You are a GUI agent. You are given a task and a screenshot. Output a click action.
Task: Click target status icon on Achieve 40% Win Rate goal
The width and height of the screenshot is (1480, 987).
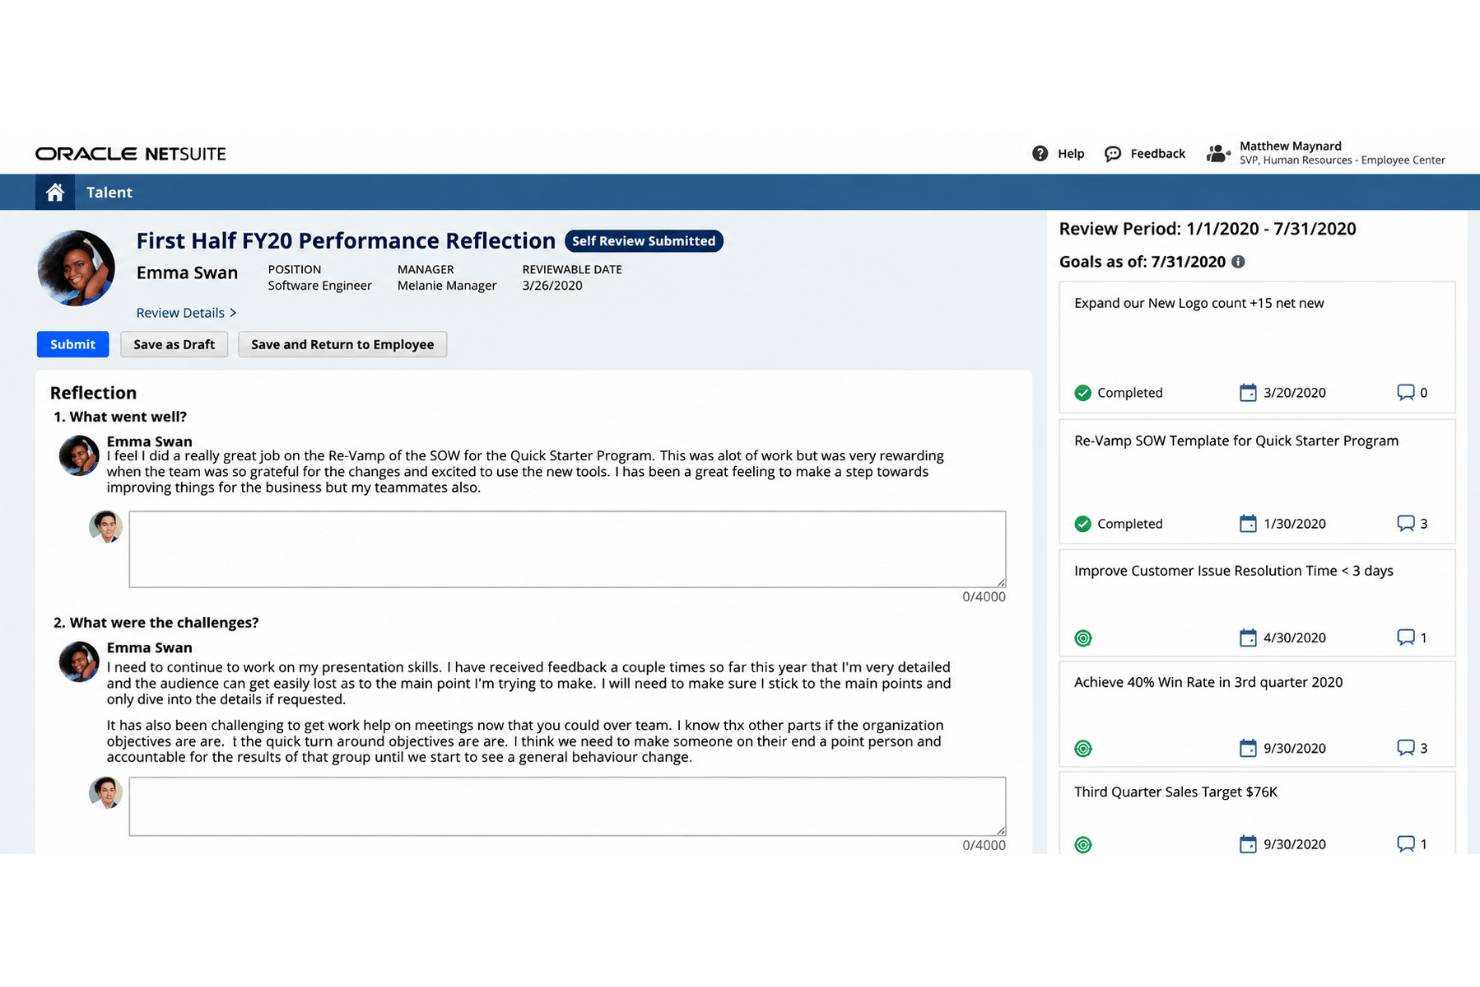pyautogui.click(x=1083, y=749)
